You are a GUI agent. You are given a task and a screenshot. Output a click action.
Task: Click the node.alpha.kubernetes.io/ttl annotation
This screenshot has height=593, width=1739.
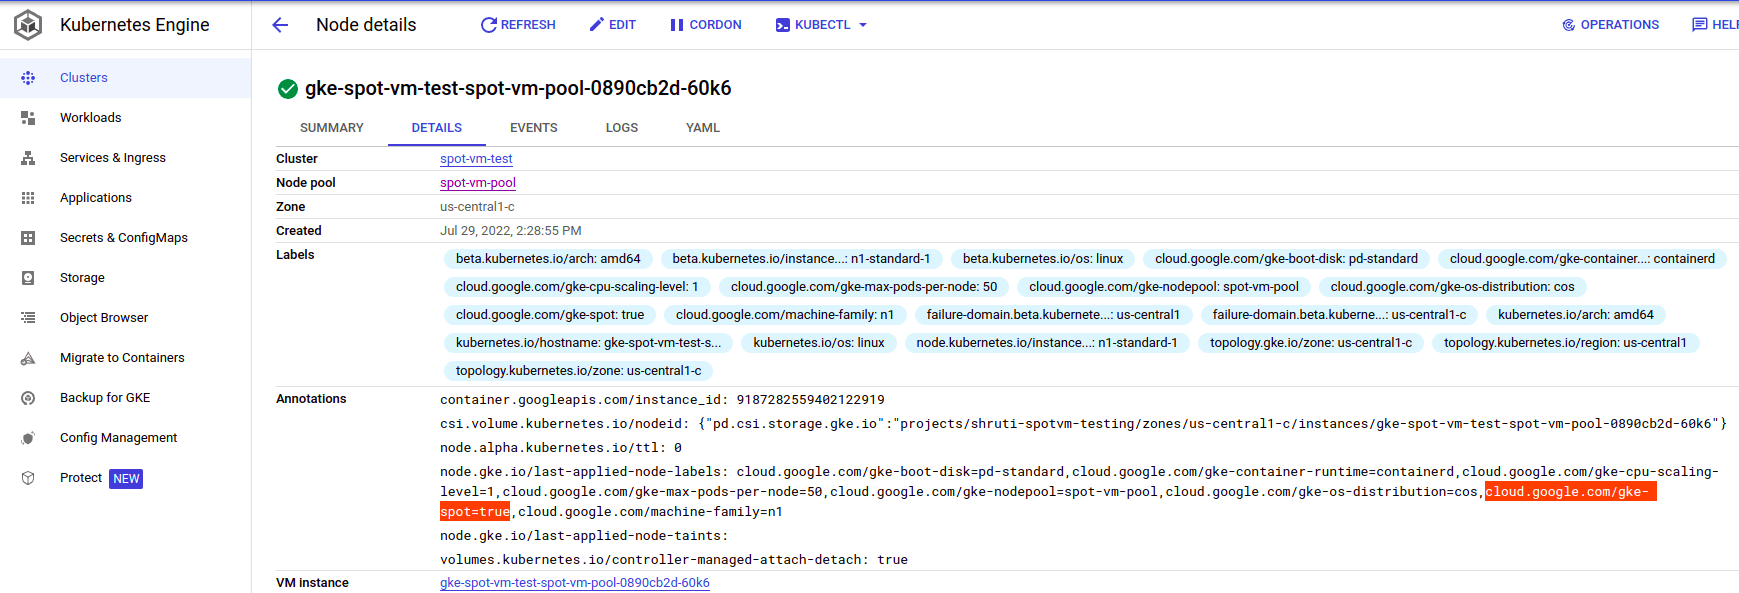pos(561,448)
